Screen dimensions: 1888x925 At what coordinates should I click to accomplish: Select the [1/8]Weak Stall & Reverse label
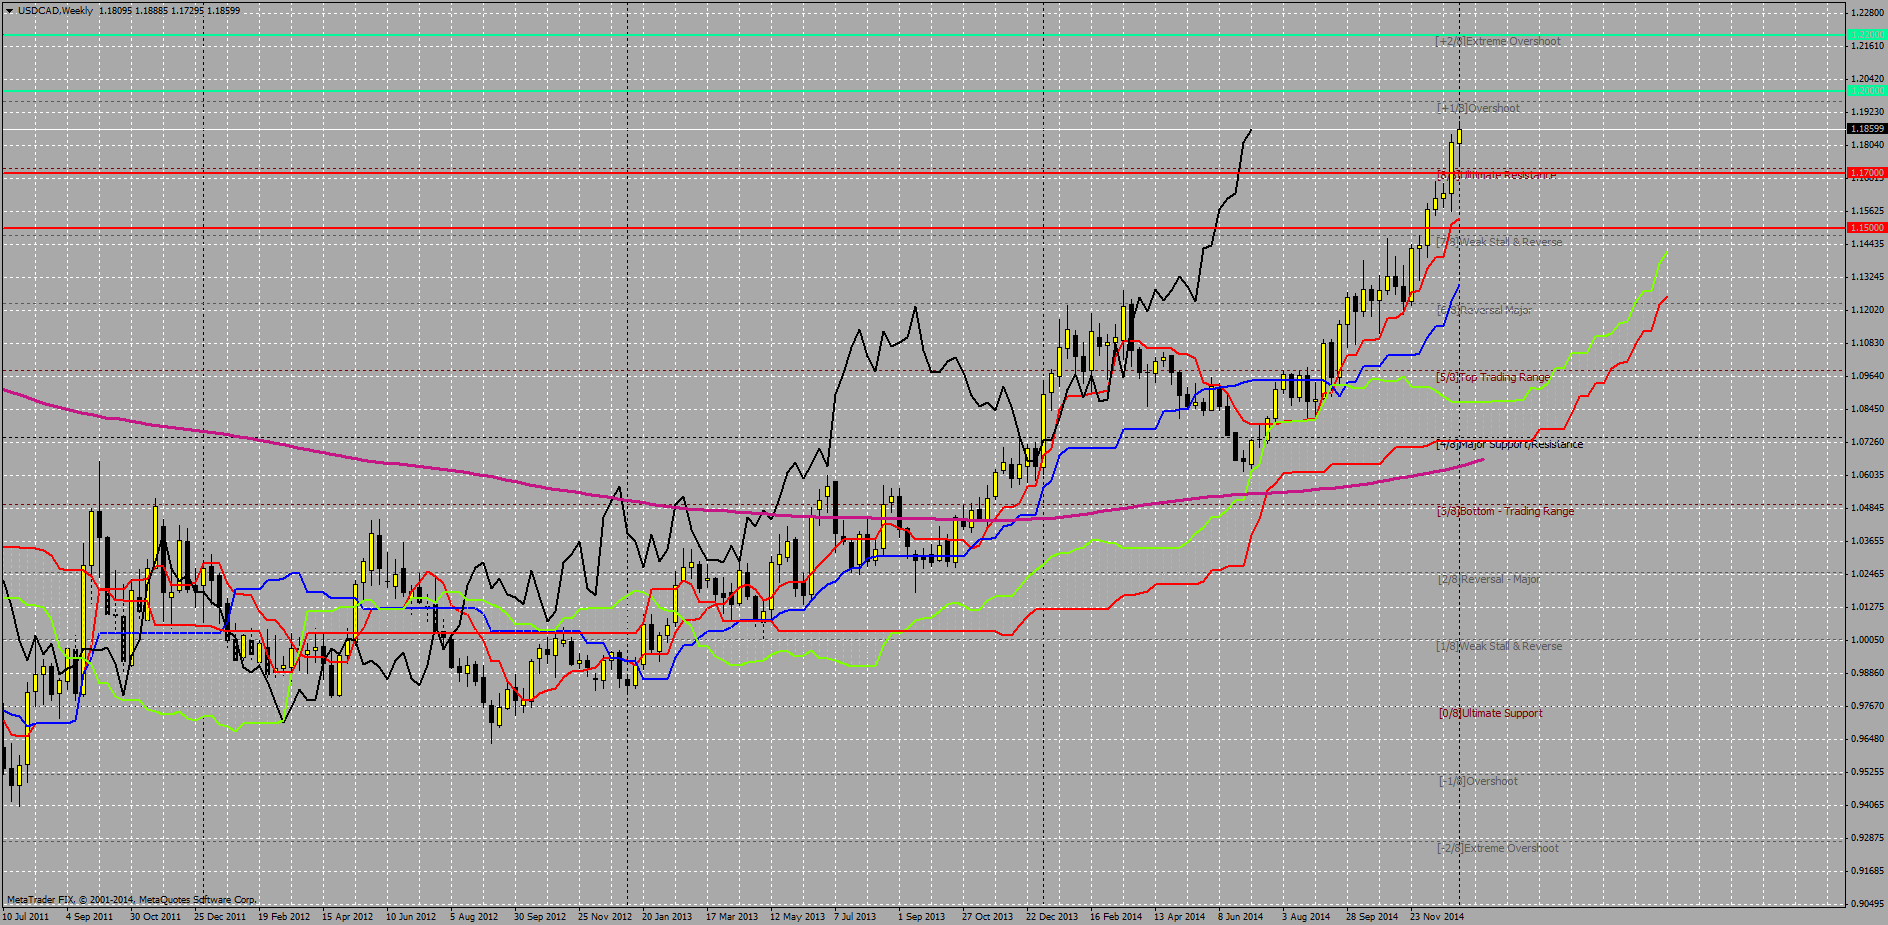(1499, 646)
